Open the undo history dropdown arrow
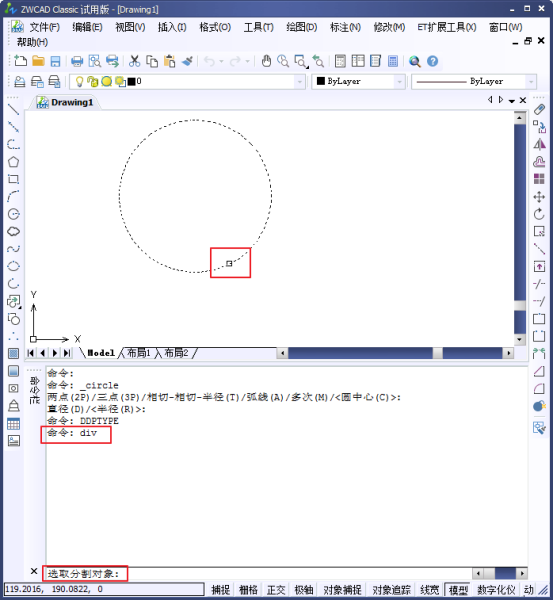Image resolution: width=554 pixels, height=601 pixels. point(221,61)
